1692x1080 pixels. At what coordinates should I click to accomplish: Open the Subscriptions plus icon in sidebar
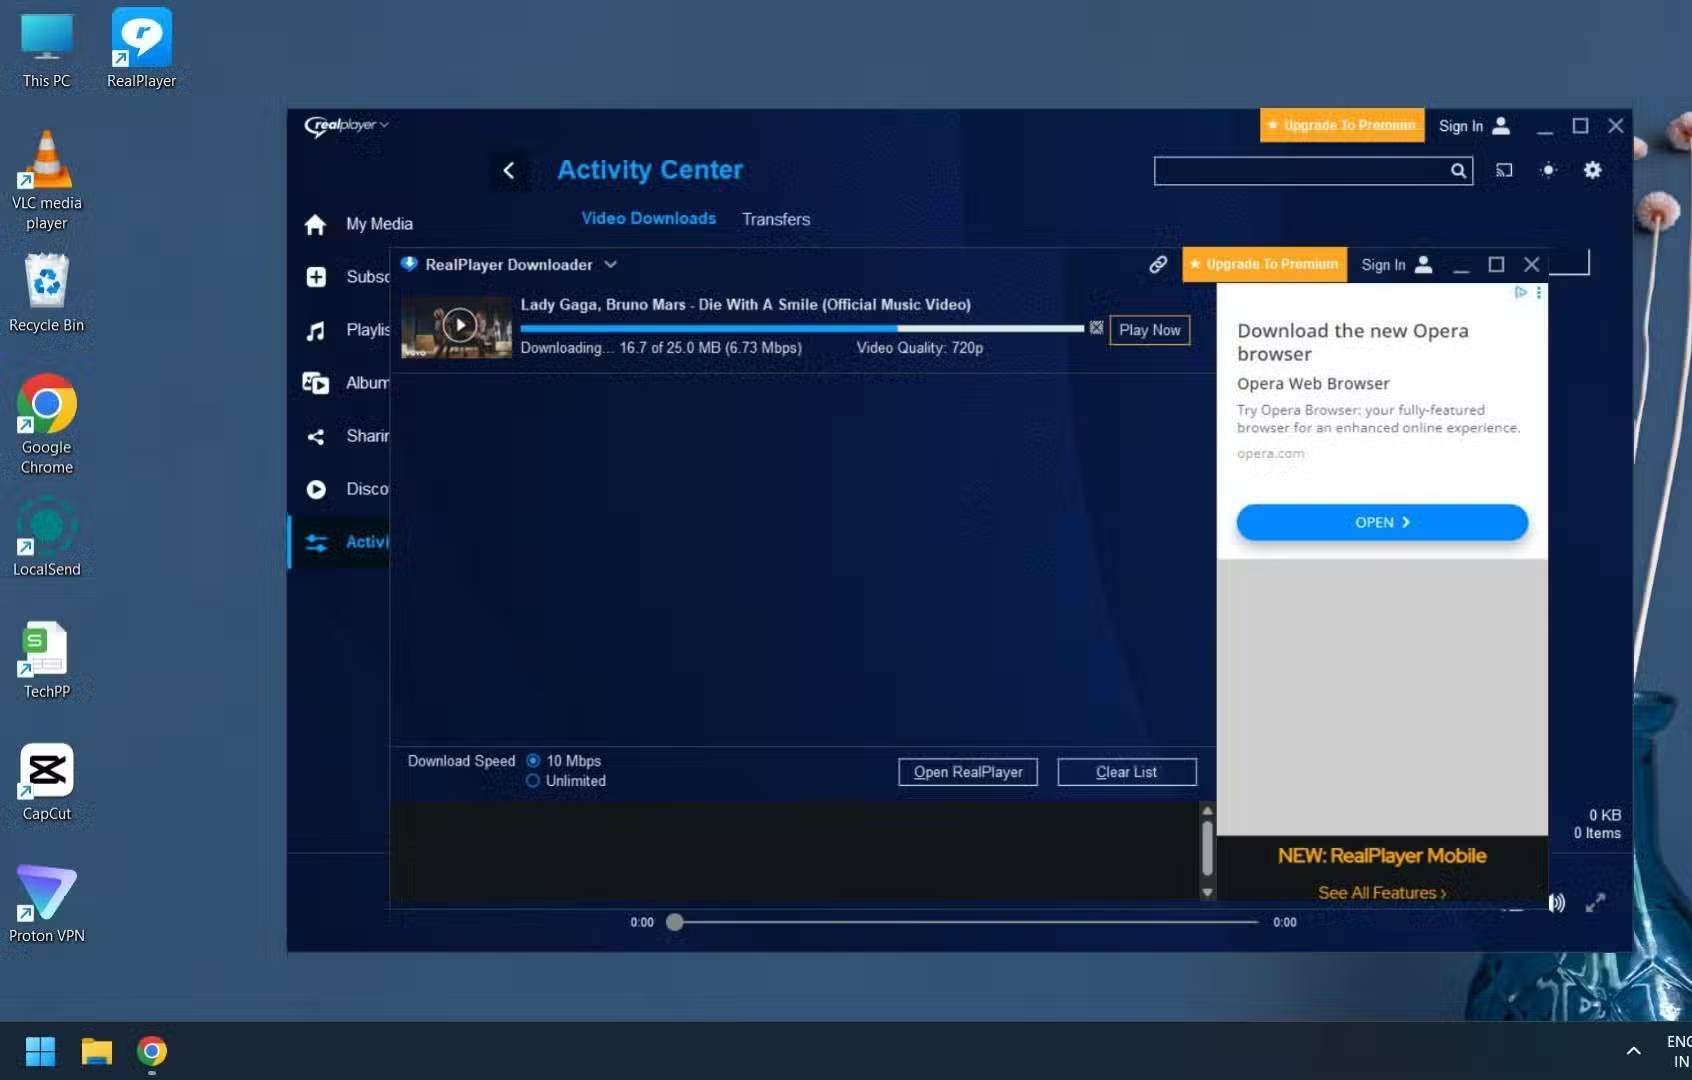316,277
